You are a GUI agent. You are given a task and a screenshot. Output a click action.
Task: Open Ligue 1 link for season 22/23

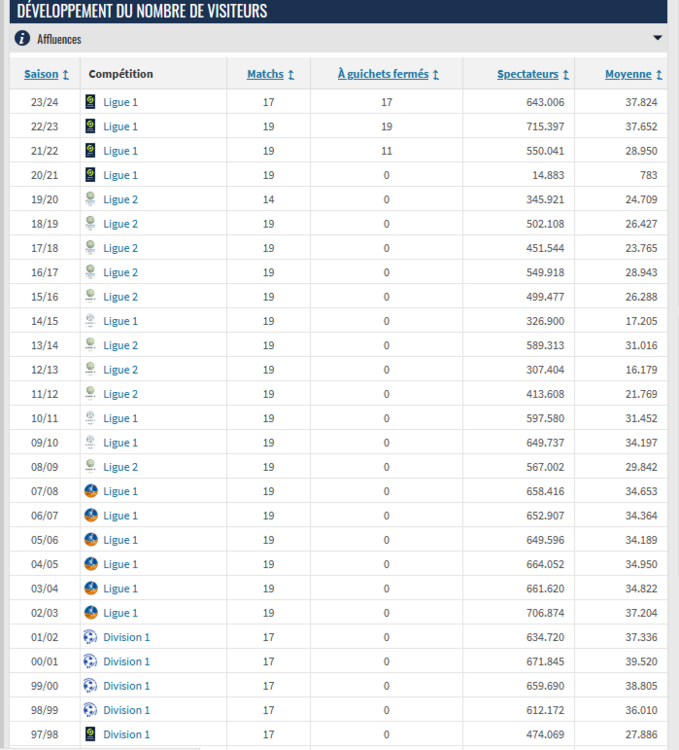tap(120, 126)
